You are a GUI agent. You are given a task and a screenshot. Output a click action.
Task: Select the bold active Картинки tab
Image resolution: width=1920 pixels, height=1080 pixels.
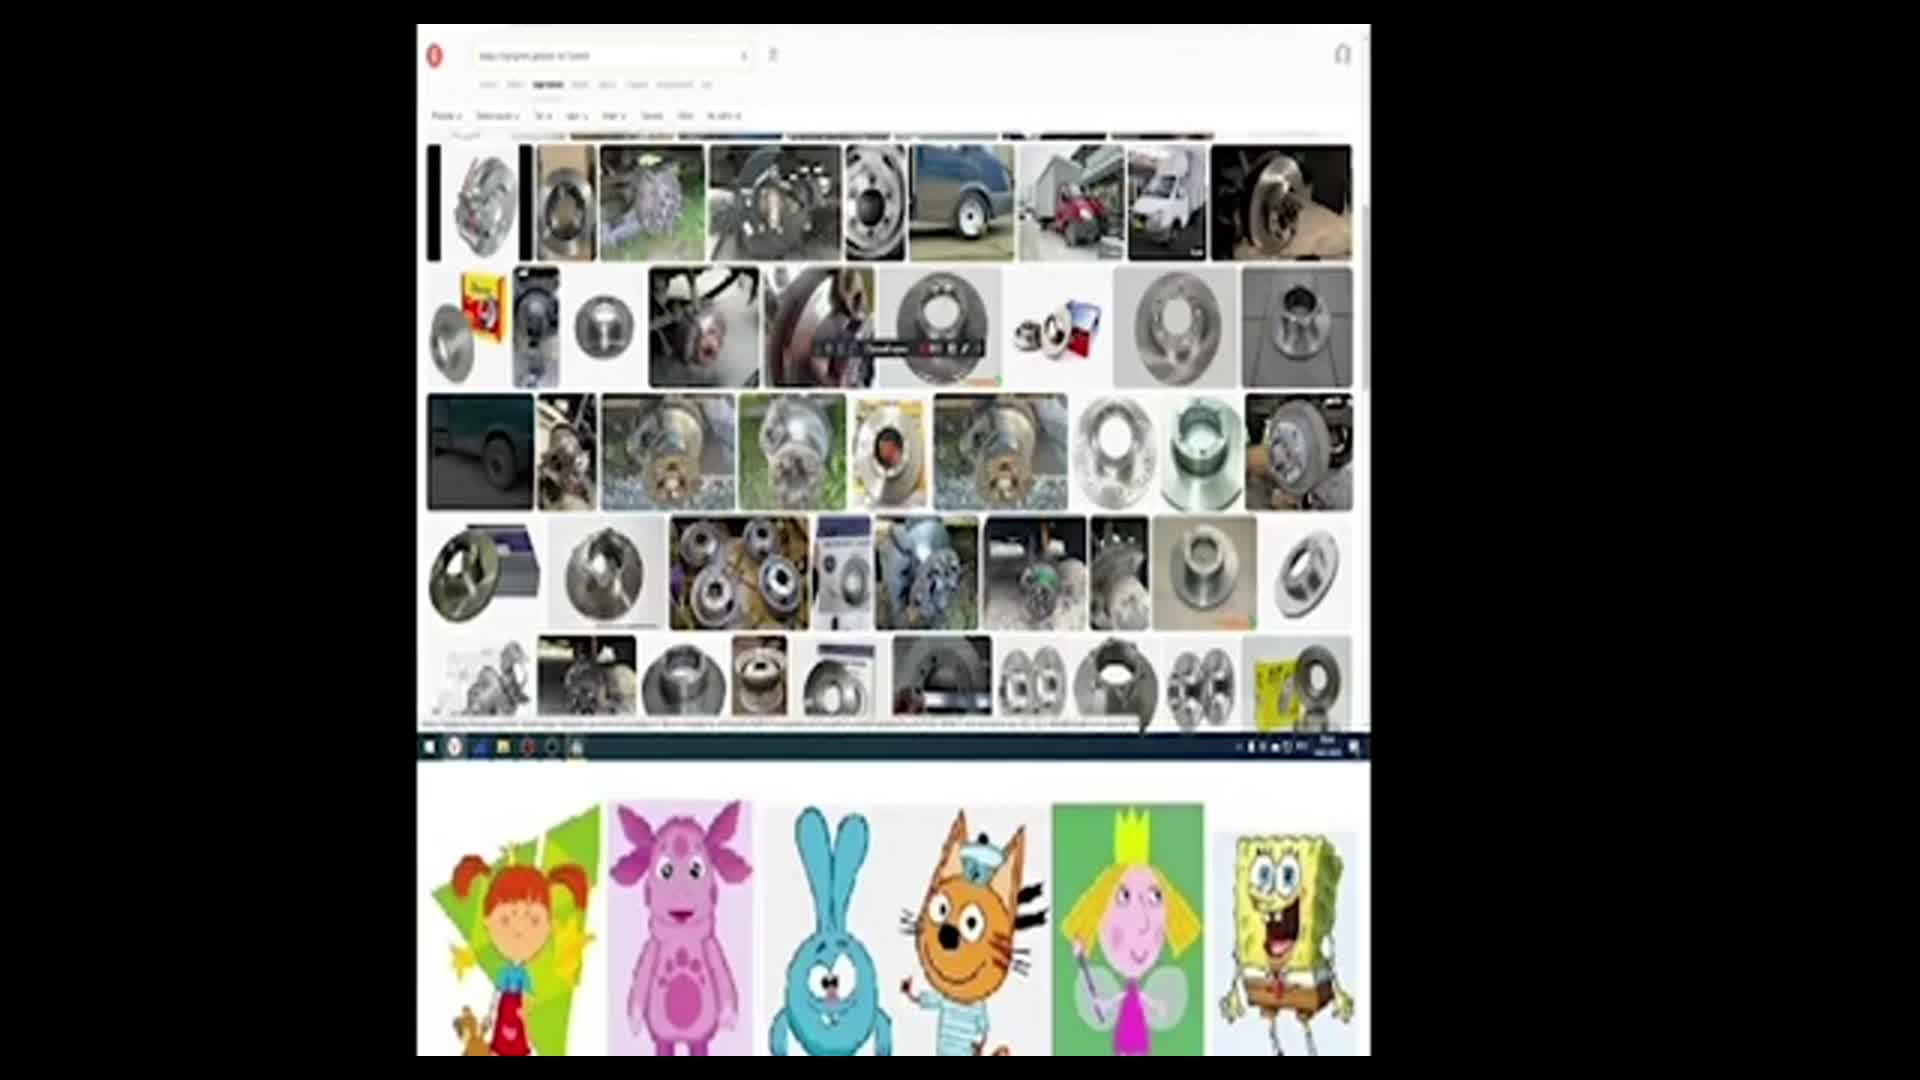[548, 85]
